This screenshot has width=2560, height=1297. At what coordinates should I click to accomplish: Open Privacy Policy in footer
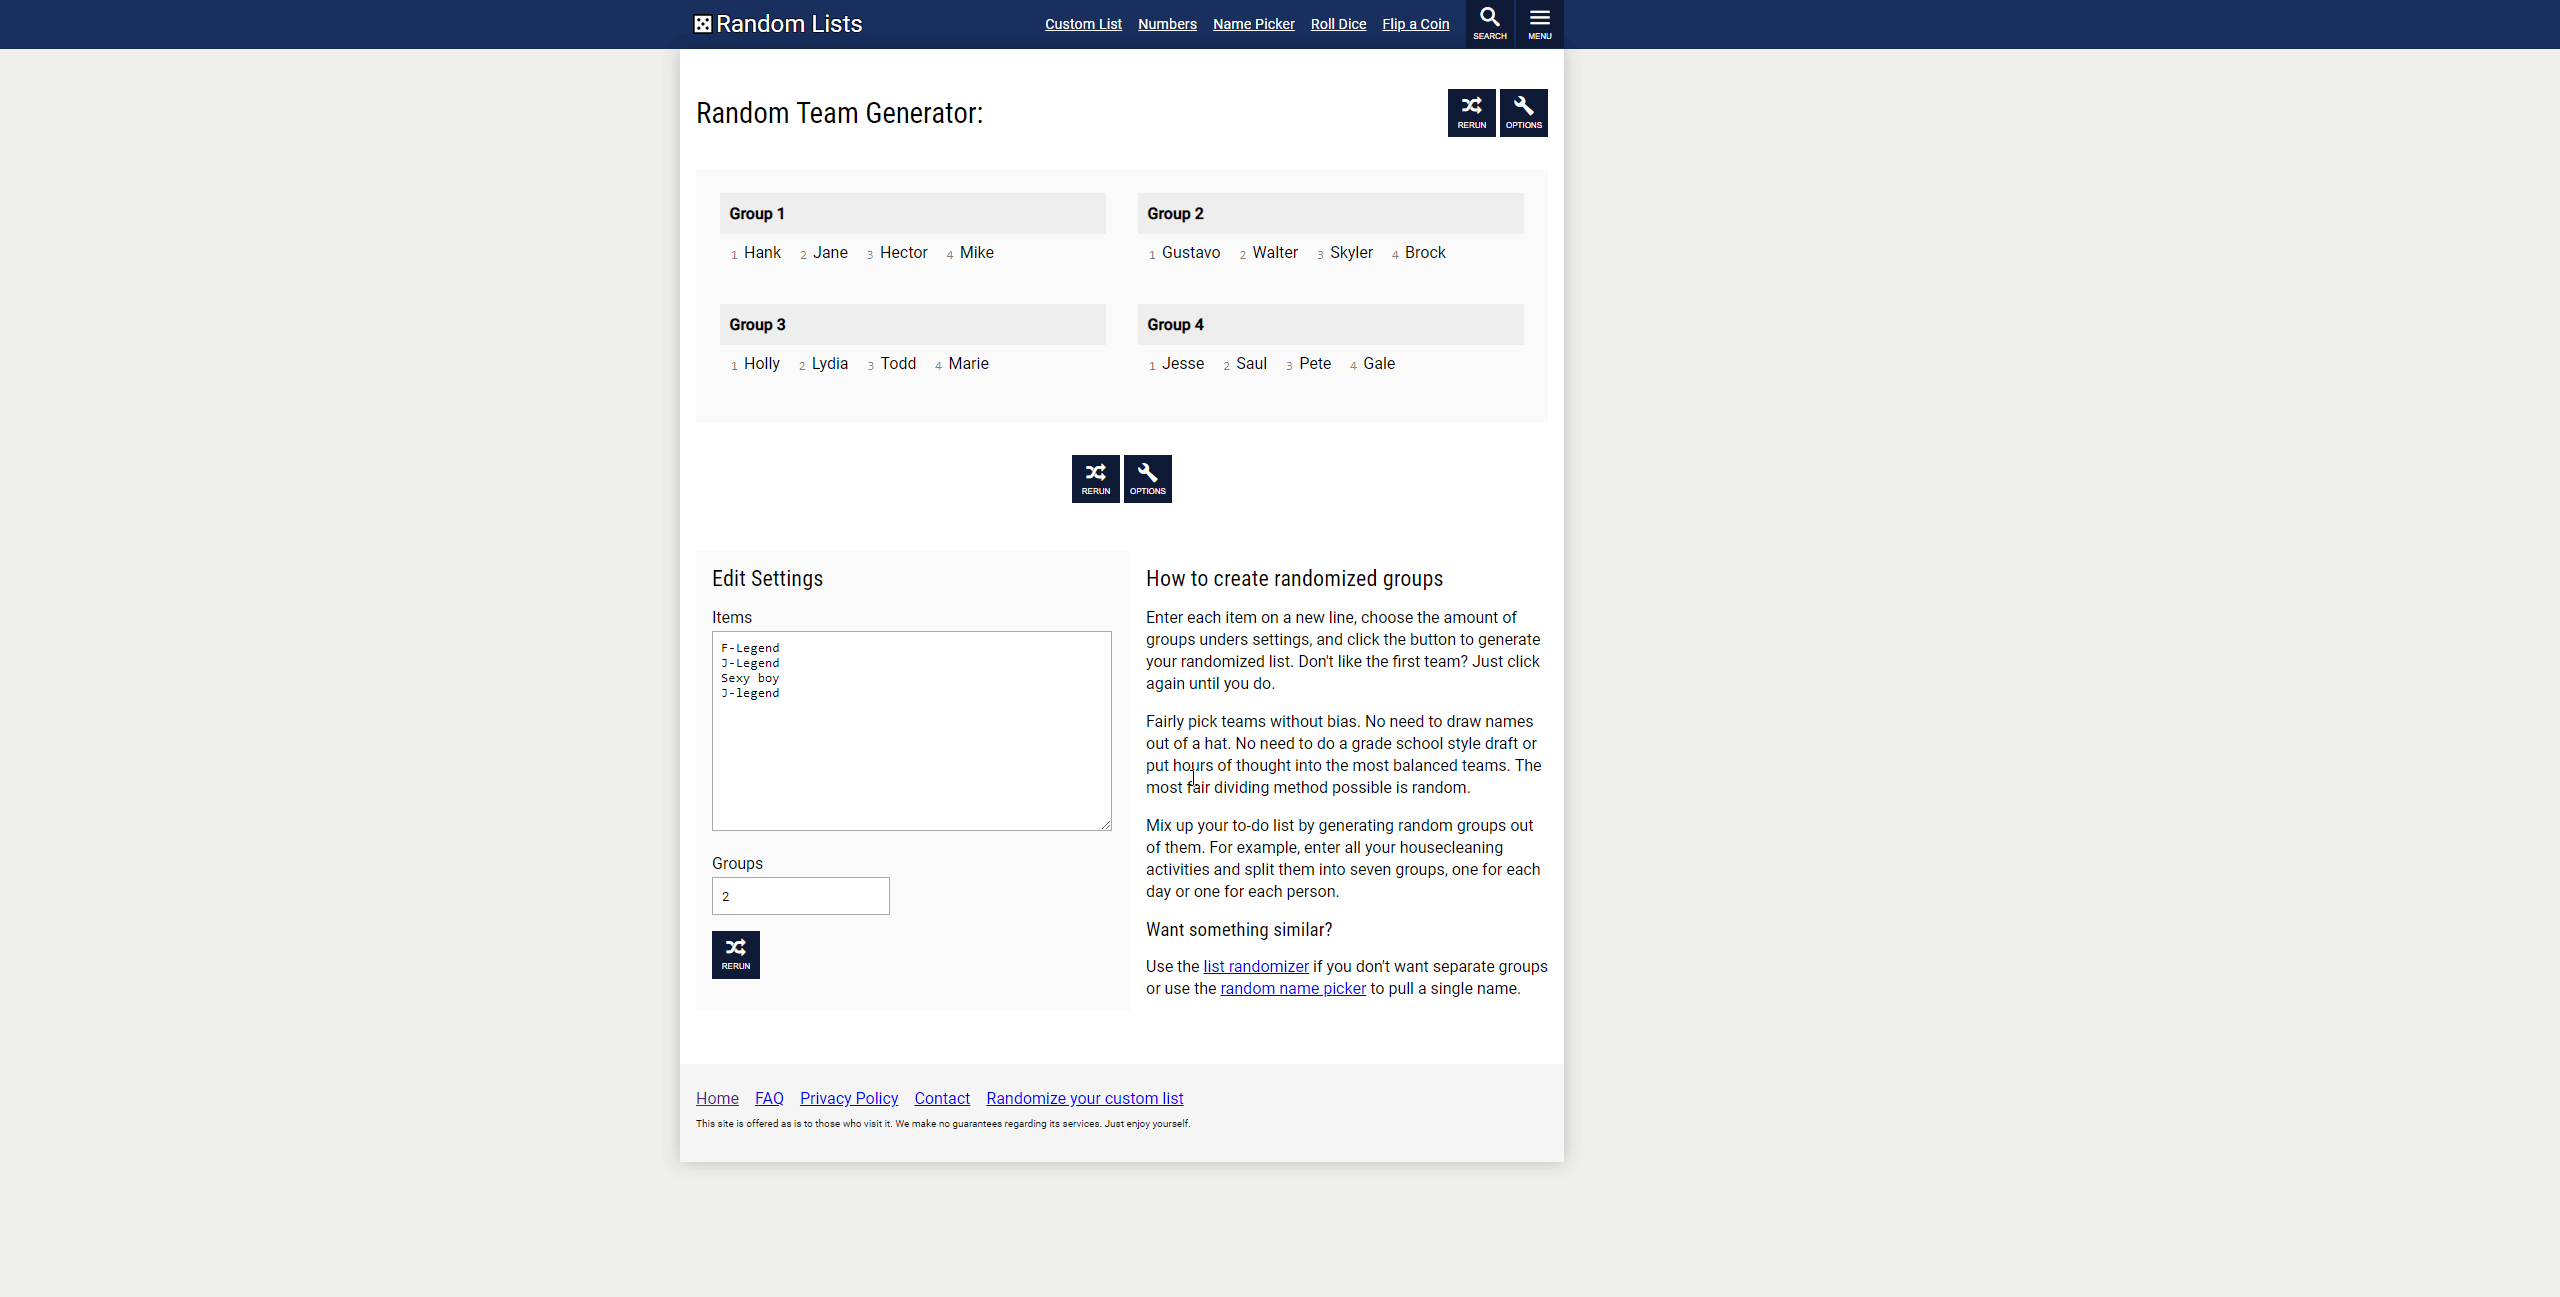[x=848, y=1098]
